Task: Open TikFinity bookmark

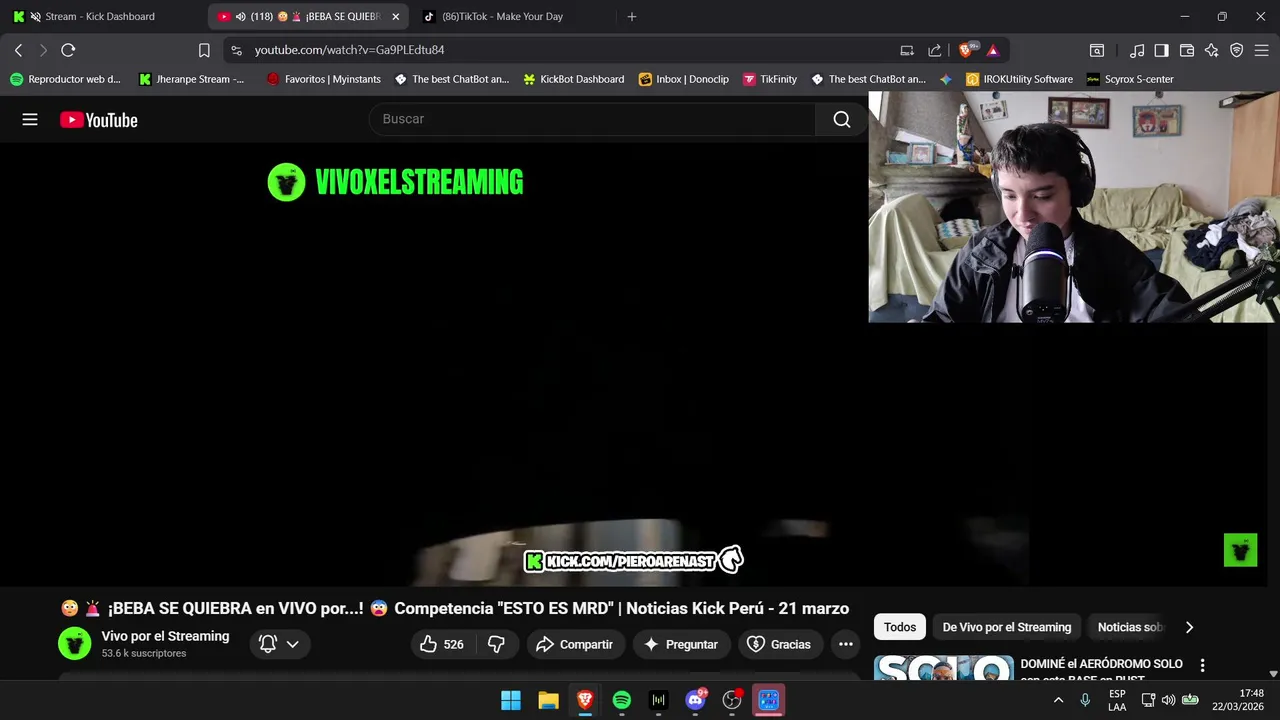Action: [769, 79]
